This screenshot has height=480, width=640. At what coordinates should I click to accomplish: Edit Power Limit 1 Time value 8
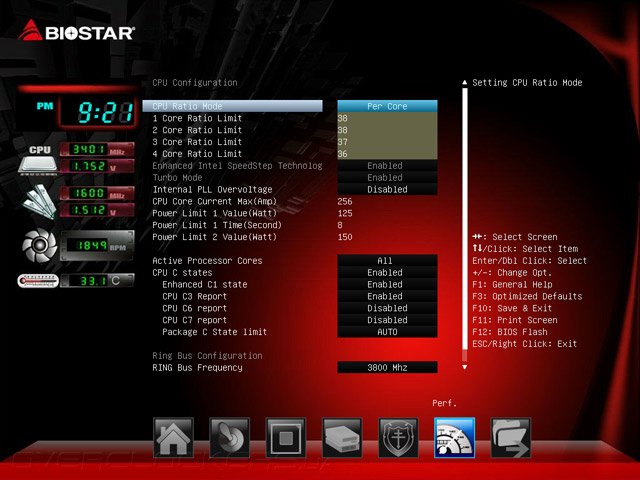[x=340, y=225]
